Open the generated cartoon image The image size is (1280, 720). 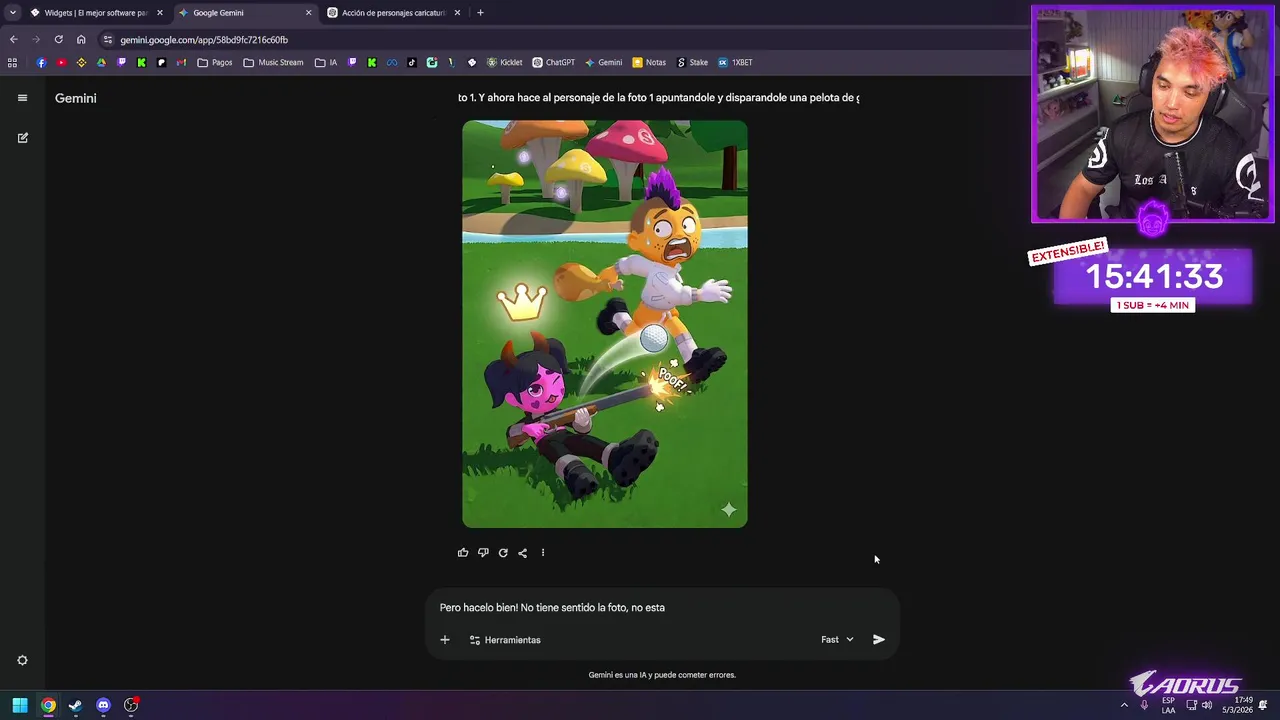point(605,324)
